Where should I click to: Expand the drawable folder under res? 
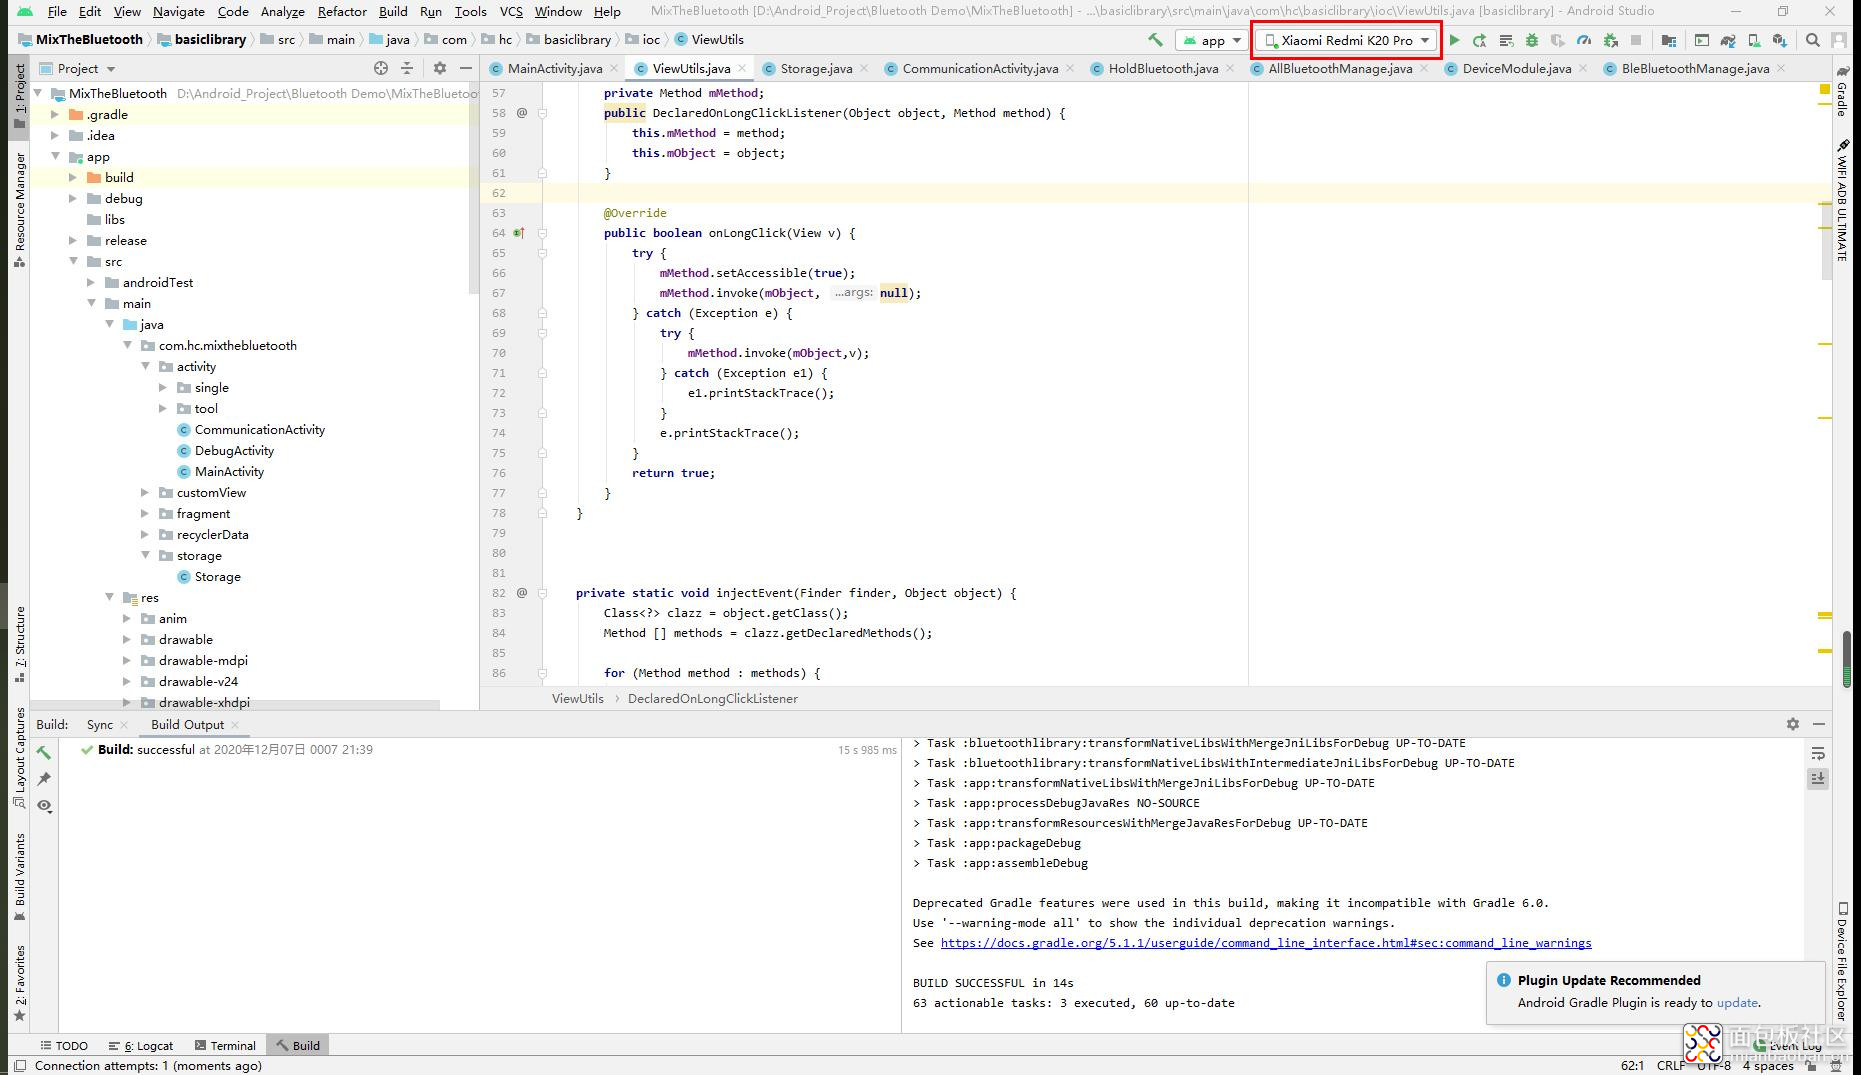click(127, 640)
